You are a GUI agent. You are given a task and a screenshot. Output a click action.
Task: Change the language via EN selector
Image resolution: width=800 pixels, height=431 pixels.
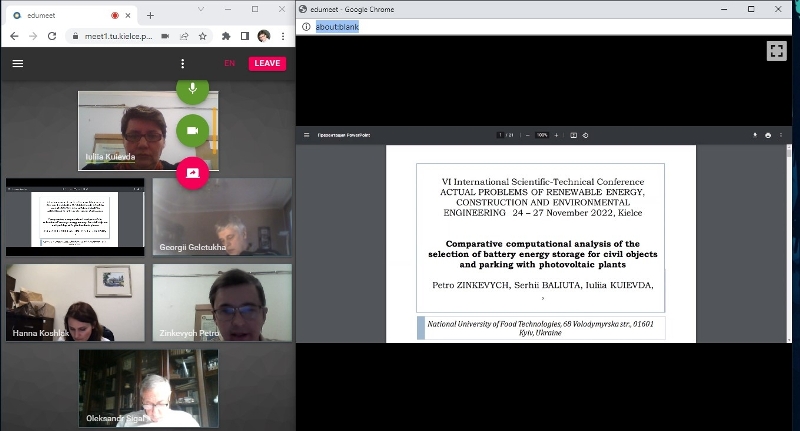pos(230,63)
